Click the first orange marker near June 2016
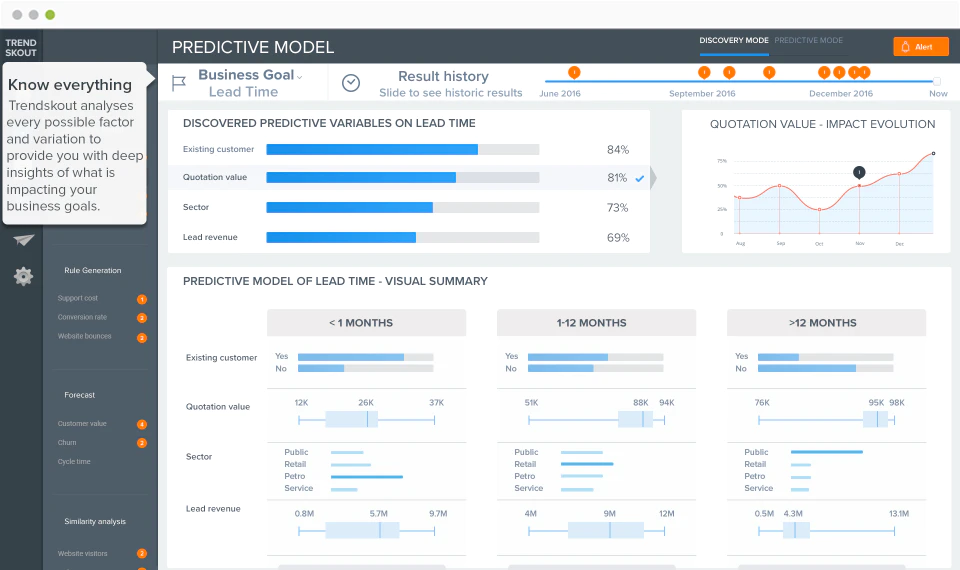The width and height of the screenshot is (960, 570). 574,72
